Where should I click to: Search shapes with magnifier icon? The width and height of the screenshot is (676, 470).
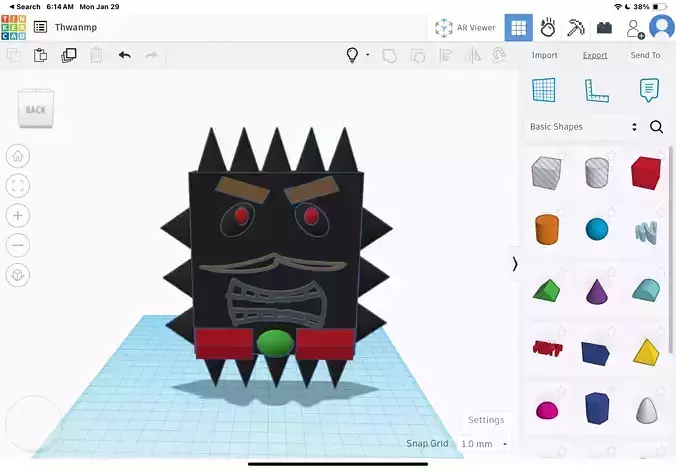[x=657, y=127]
